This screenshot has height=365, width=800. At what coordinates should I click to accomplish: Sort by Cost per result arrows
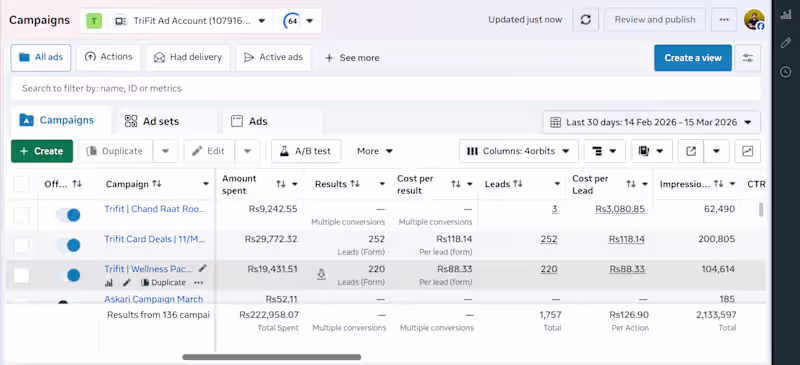click(x=456, y=184)
